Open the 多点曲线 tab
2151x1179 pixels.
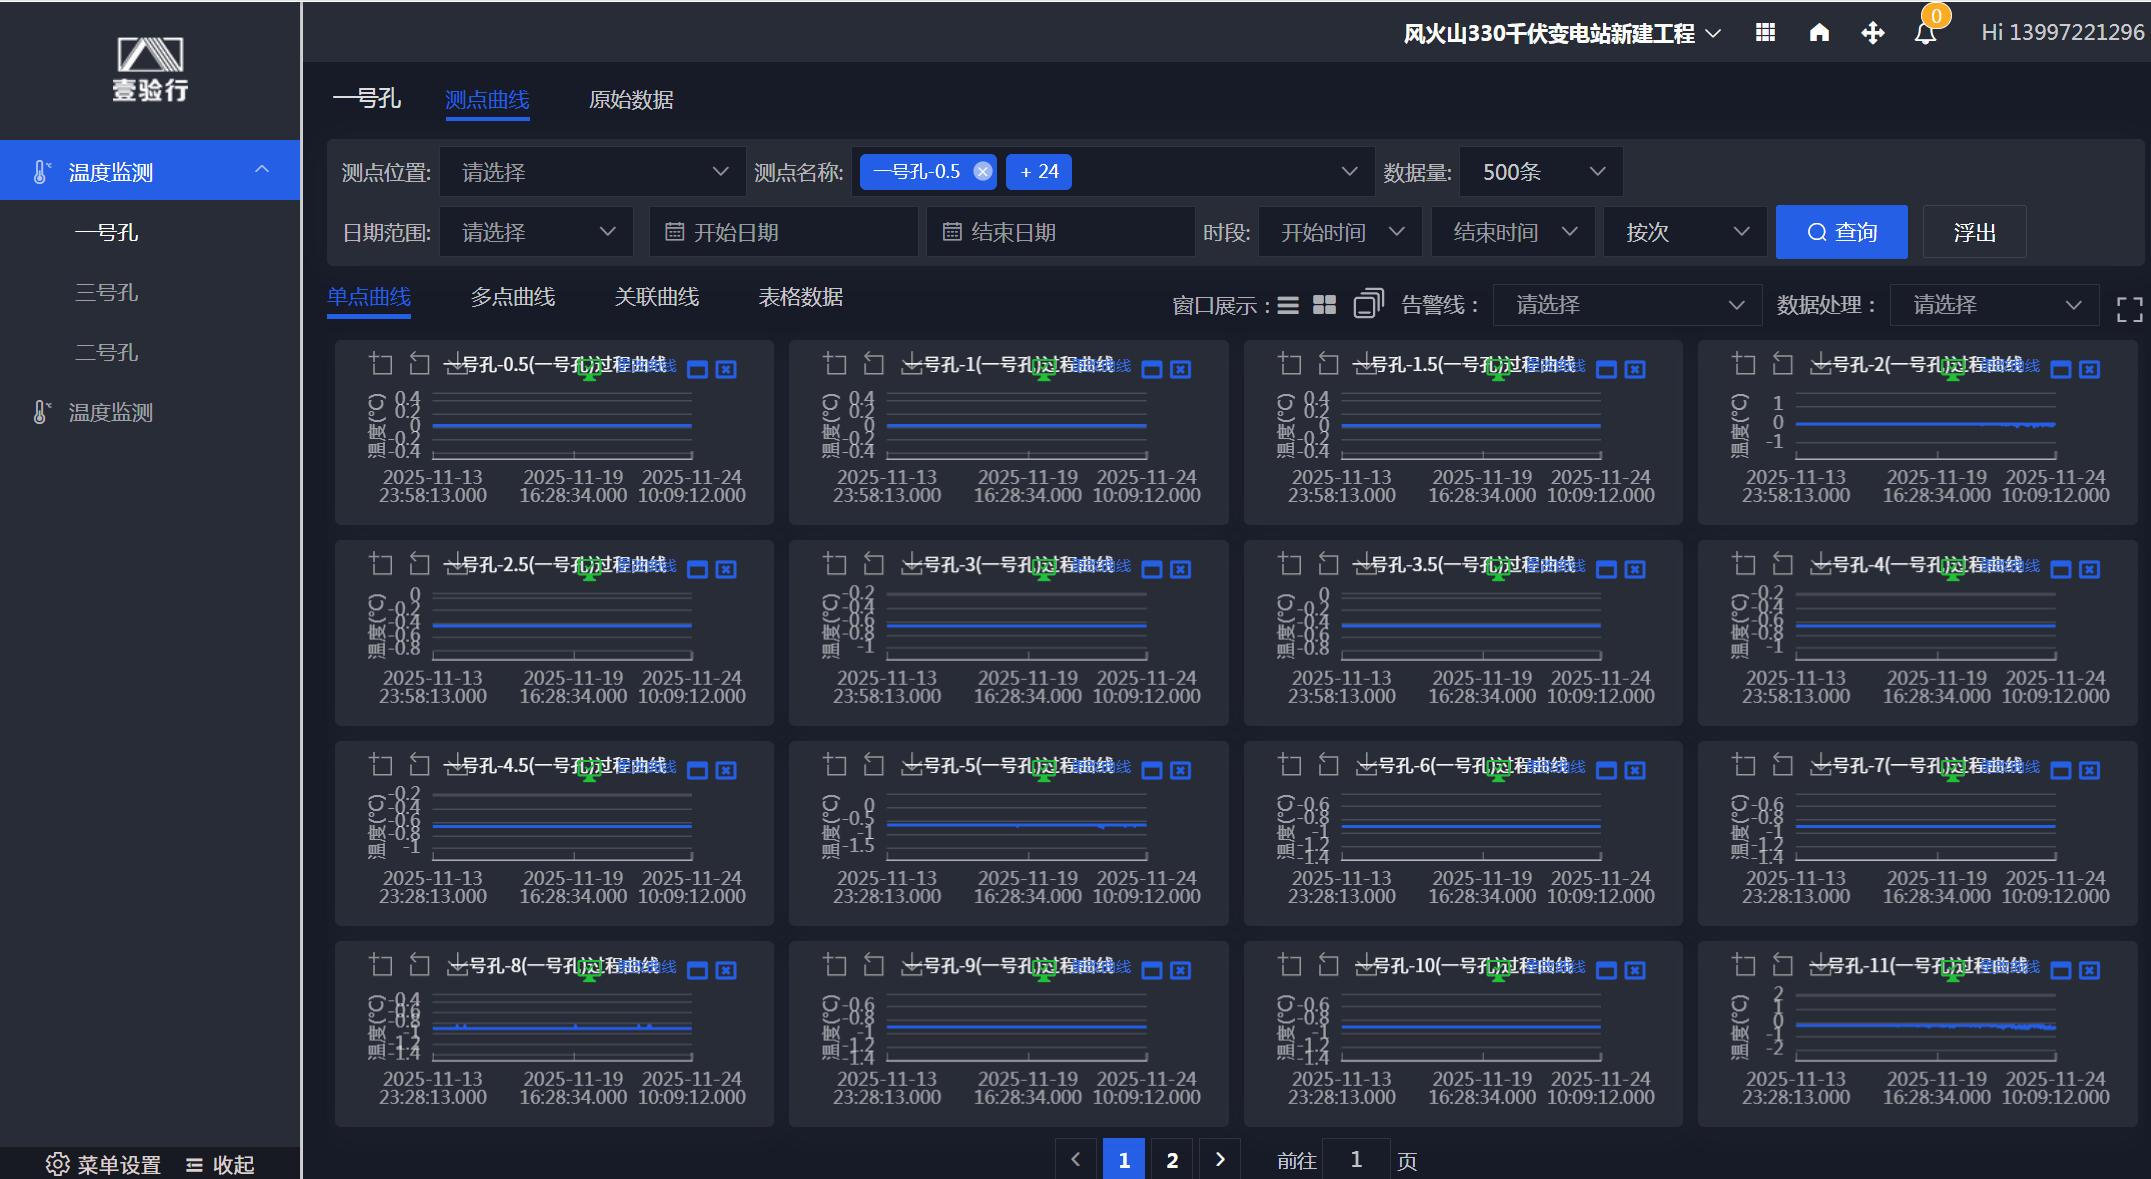pos(512,297)
